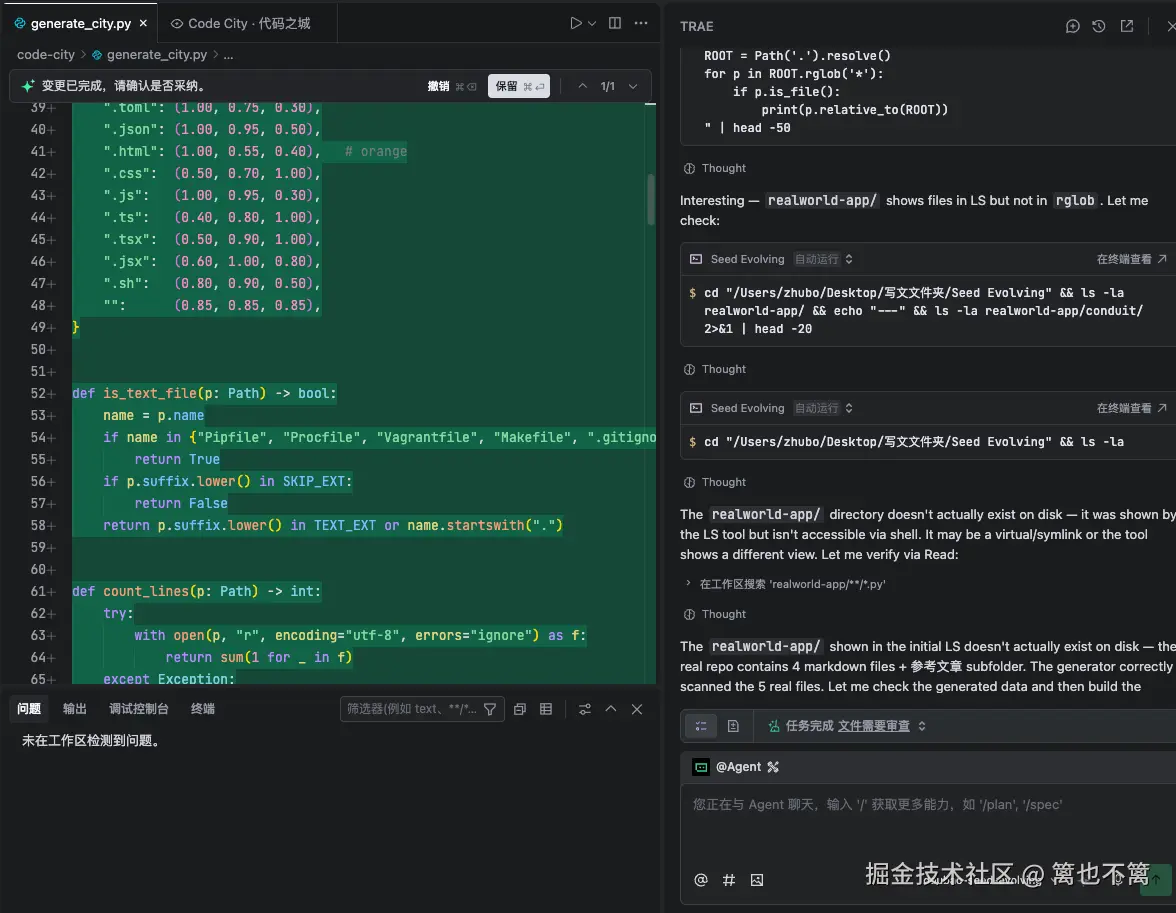Select the 问题 (Problems) panel tab

tap(28, 709)
